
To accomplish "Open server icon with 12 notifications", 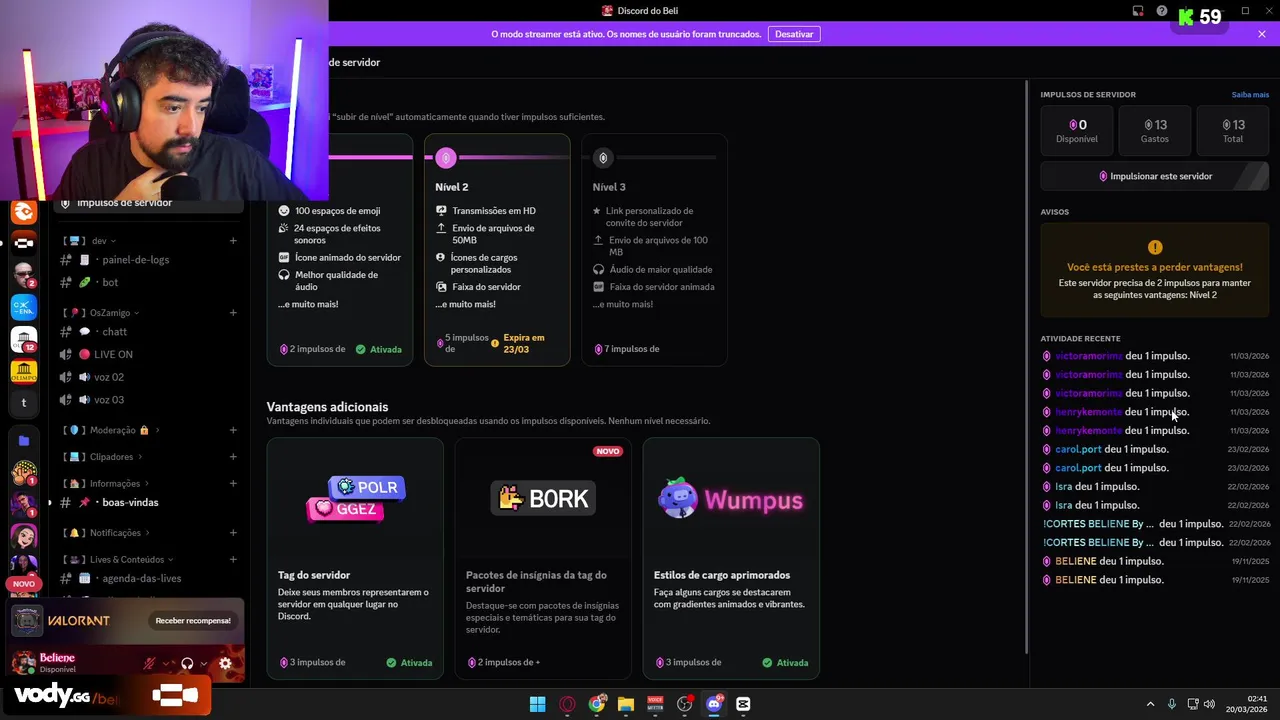I will 24,339.
